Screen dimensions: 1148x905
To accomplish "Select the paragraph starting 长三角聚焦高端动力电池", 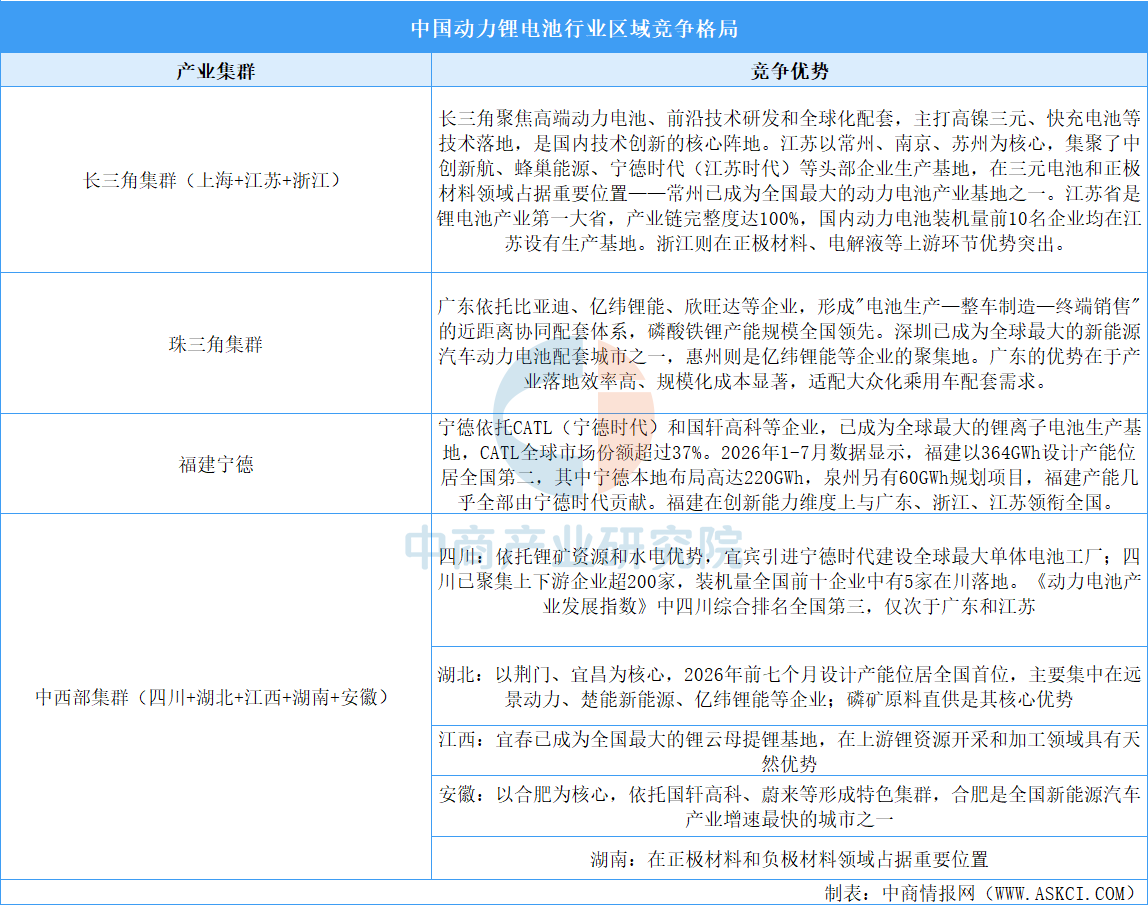I will (x=789, y=180).
